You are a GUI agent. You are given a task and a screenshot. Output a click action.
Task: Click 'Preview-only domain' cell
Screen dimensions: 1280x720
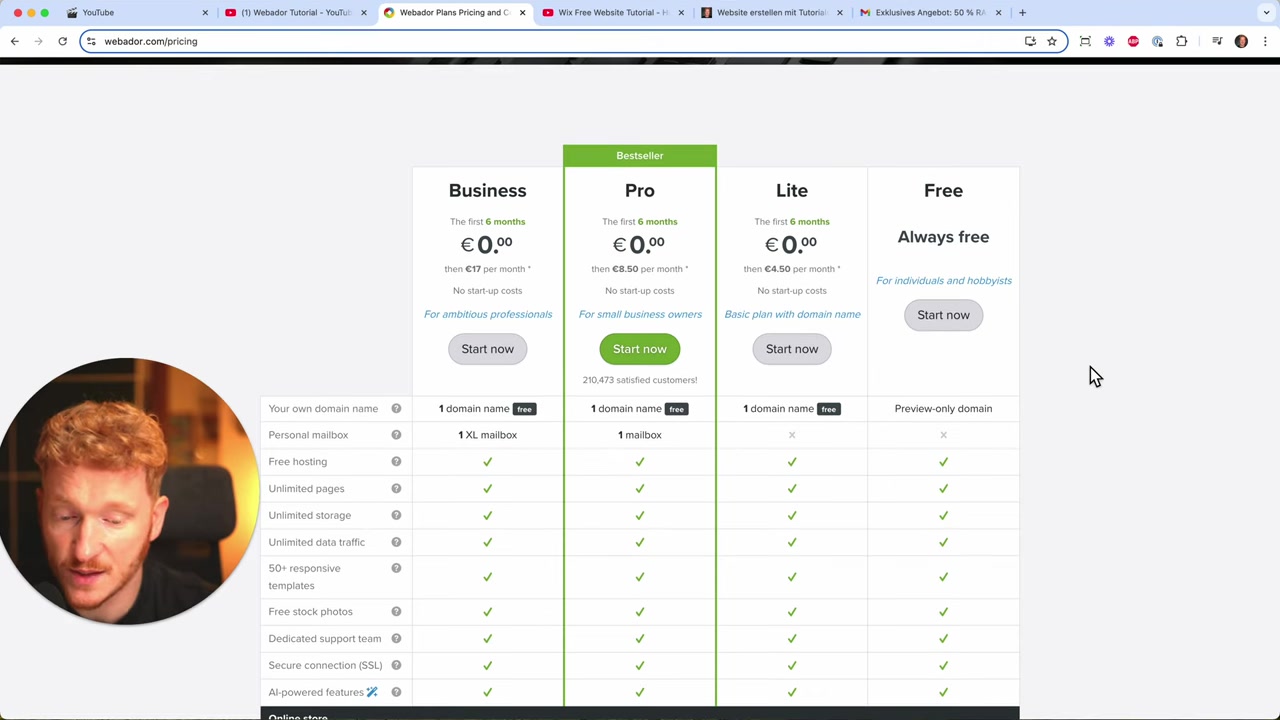943,408
